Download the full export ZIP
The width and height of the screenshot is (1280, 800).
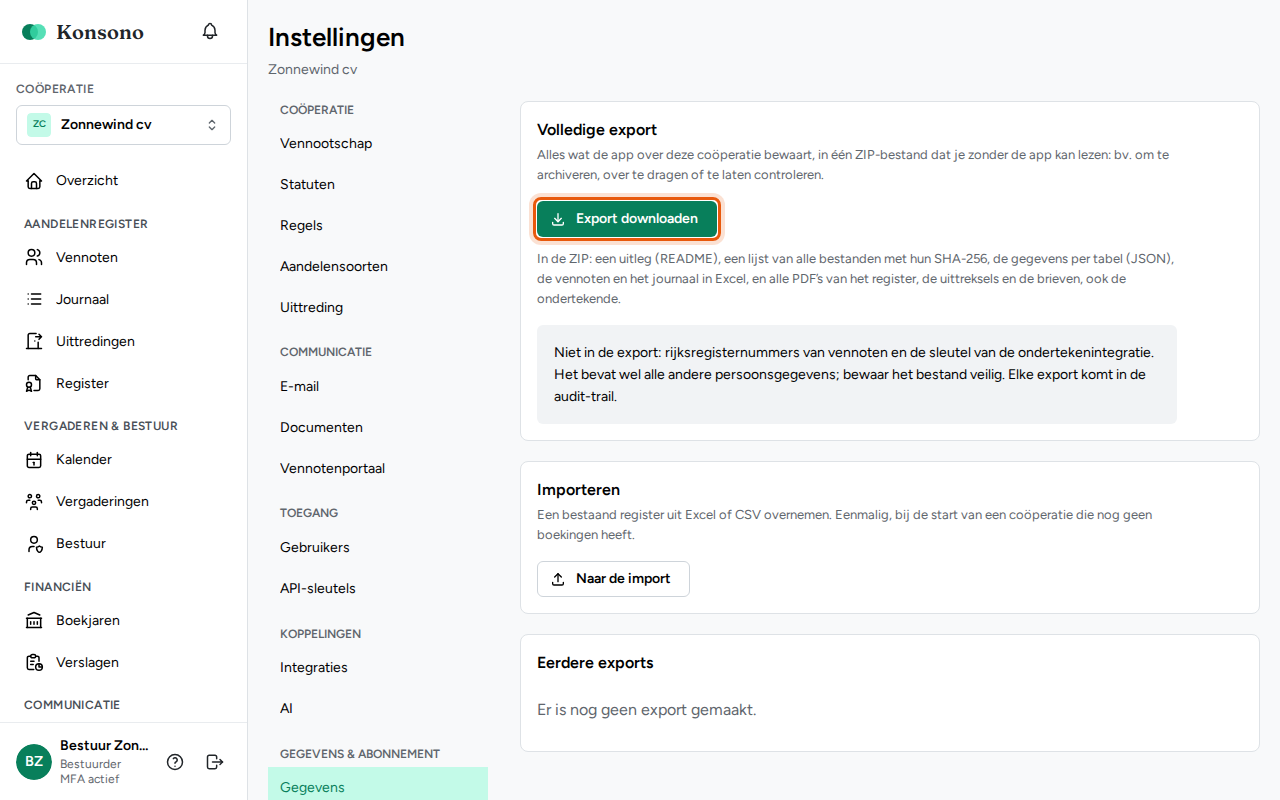pos(627,219)
